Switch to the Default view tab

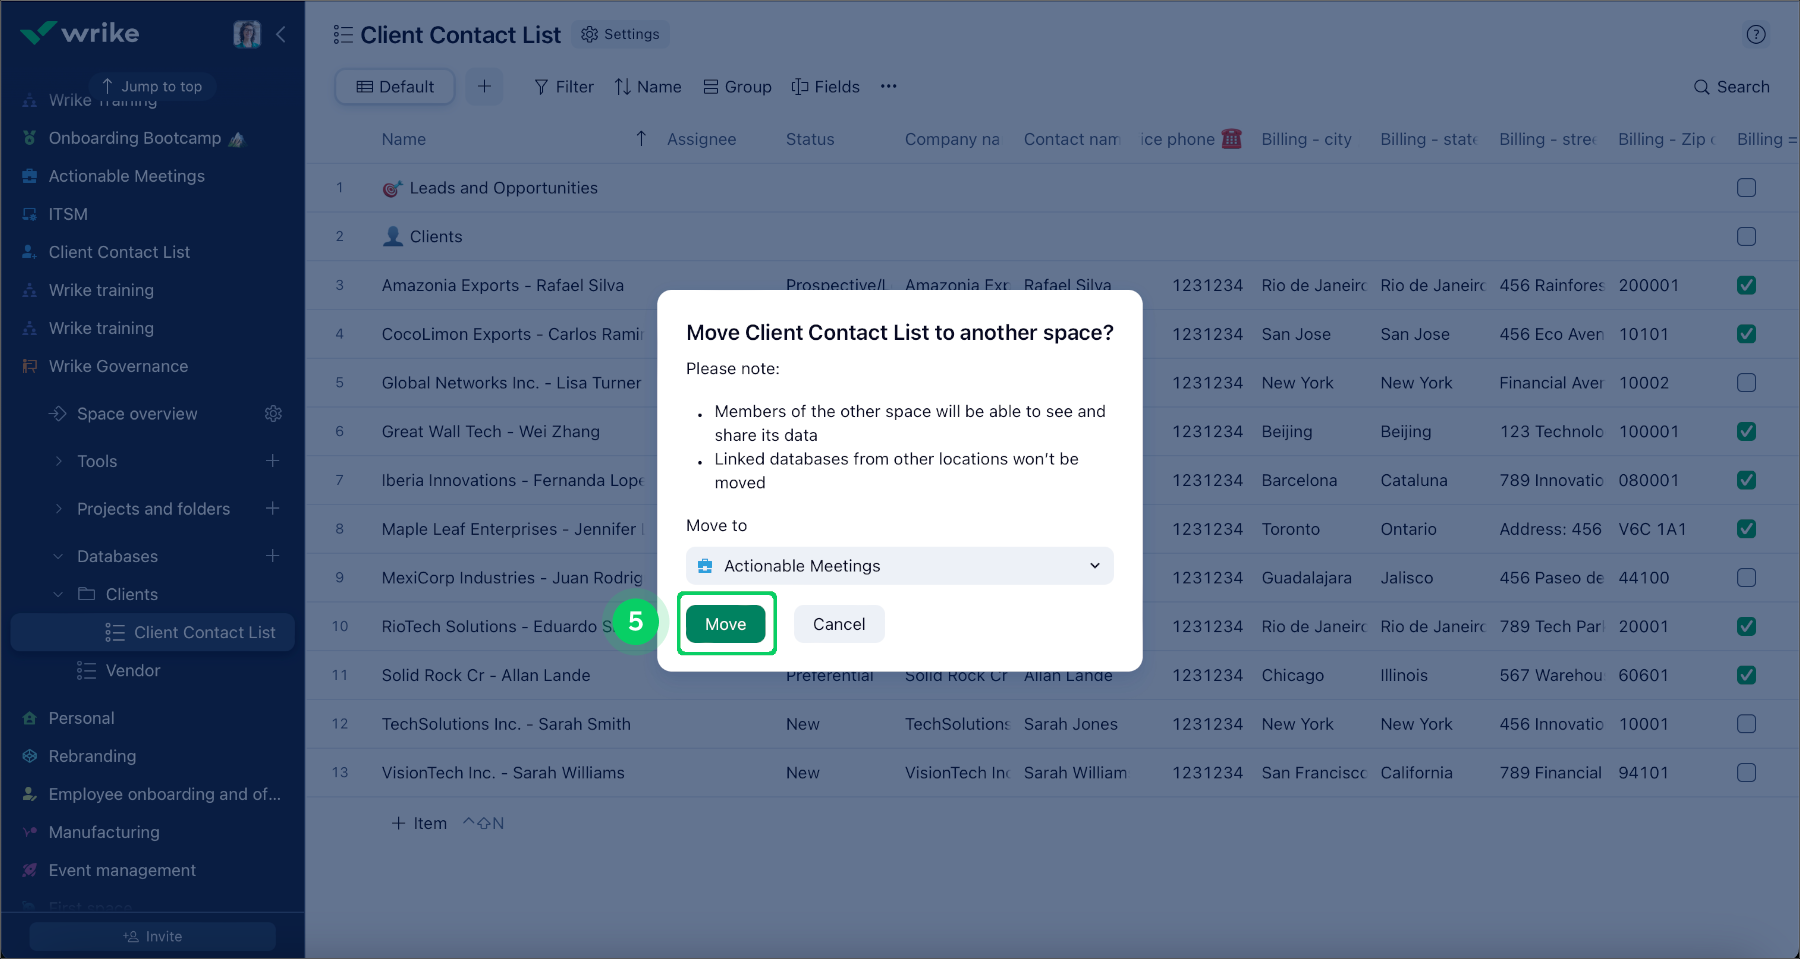(x=394, y=87)
